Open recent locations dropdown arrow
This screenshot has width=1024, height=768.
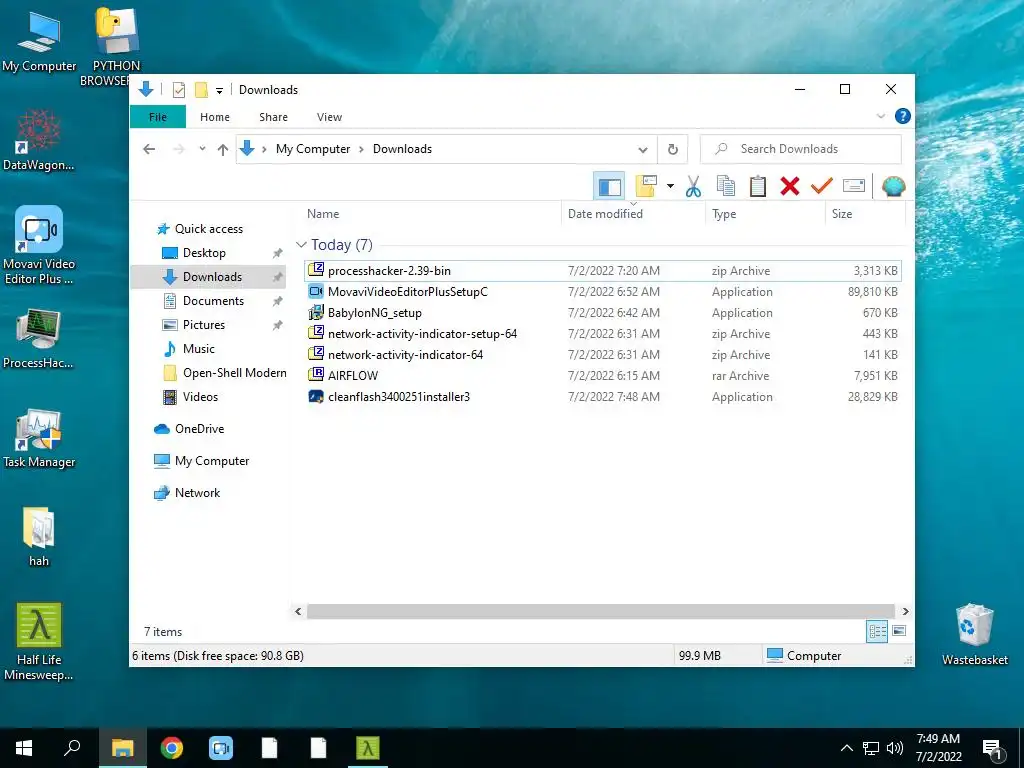202,149
